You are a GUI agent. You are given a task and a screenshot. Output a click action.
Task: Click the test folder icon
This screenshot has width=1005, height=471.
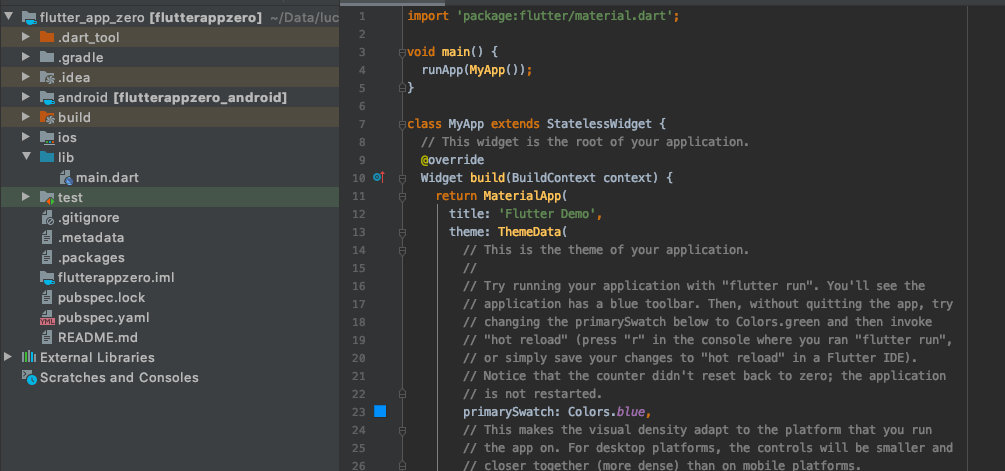[47, 197]
